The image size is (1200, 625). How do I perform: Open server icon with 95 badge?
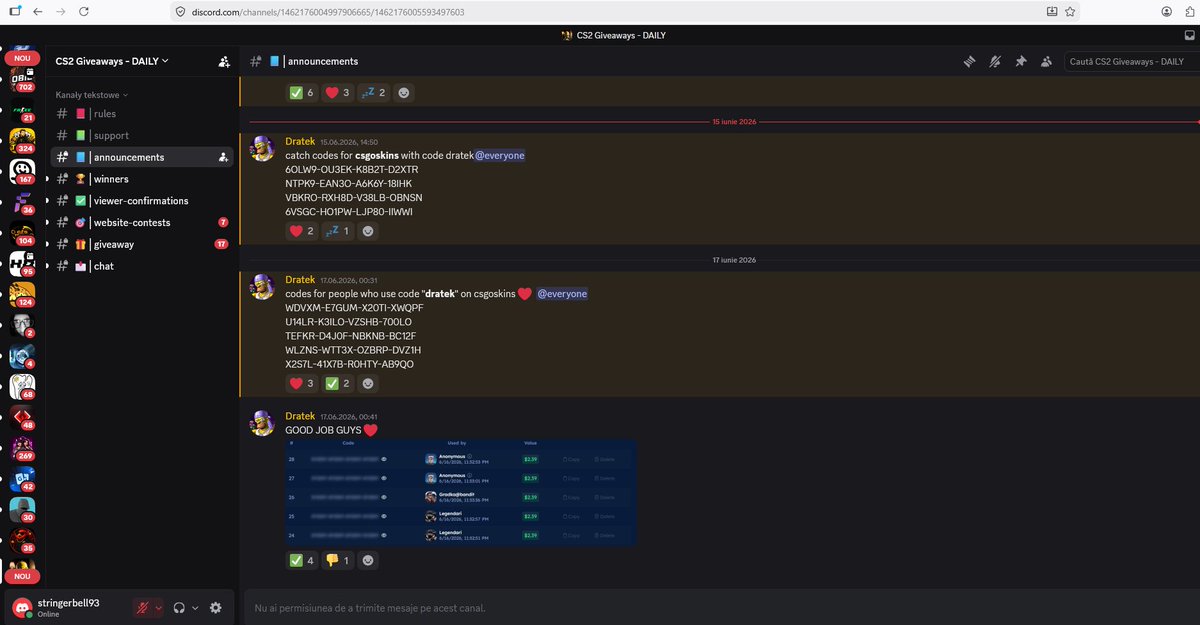(22, 264)
